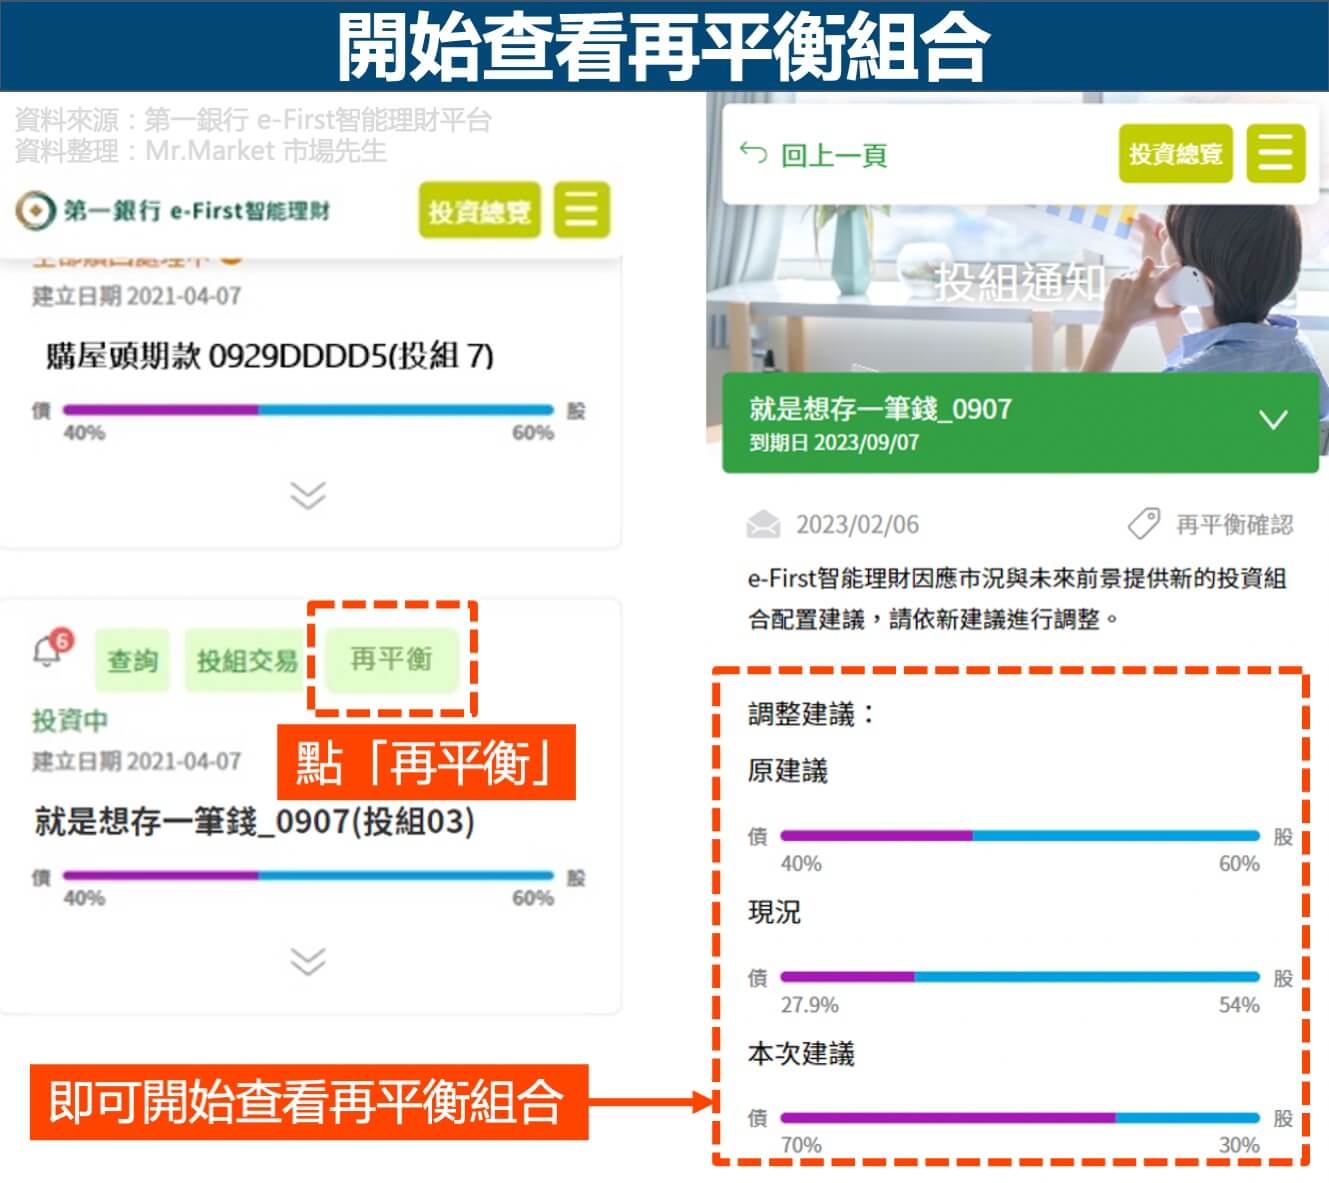Click 建立日期 2021-04-07 under 投資中
Viewport: 1329px width, 1183px height.
click(137, 761)
